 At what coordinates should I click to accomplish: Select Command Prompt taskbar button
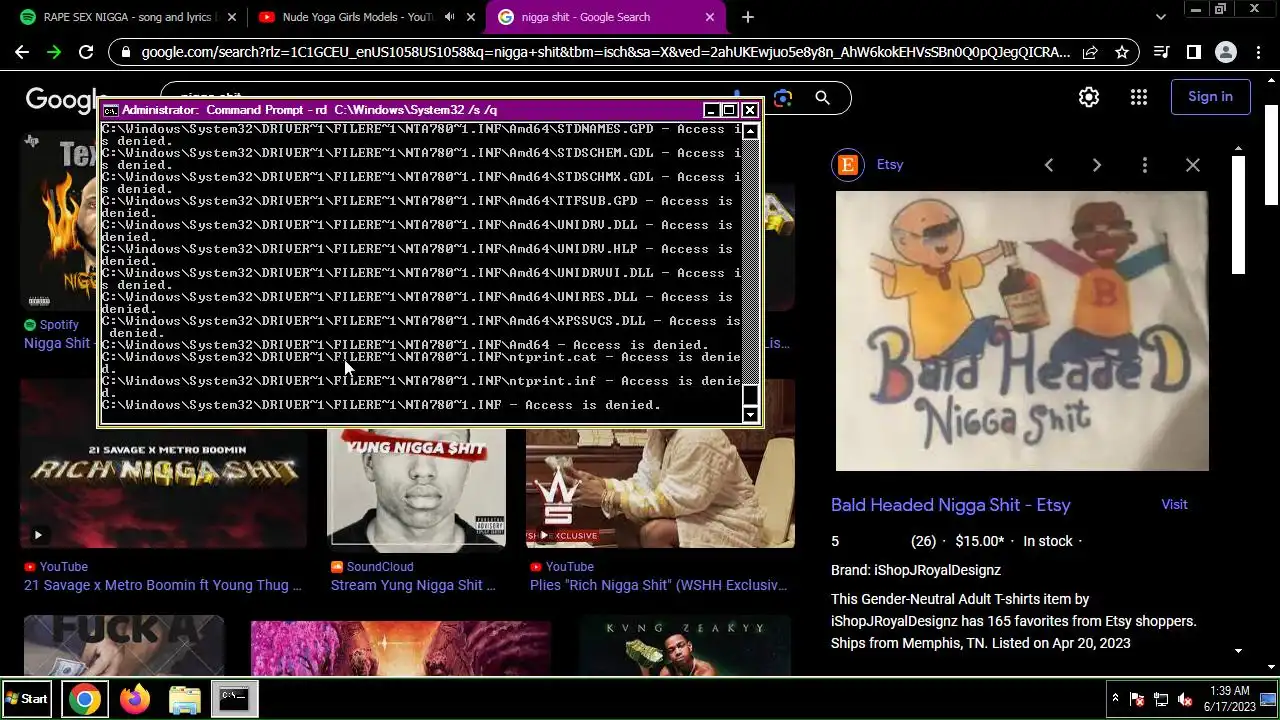pos(234,699)
